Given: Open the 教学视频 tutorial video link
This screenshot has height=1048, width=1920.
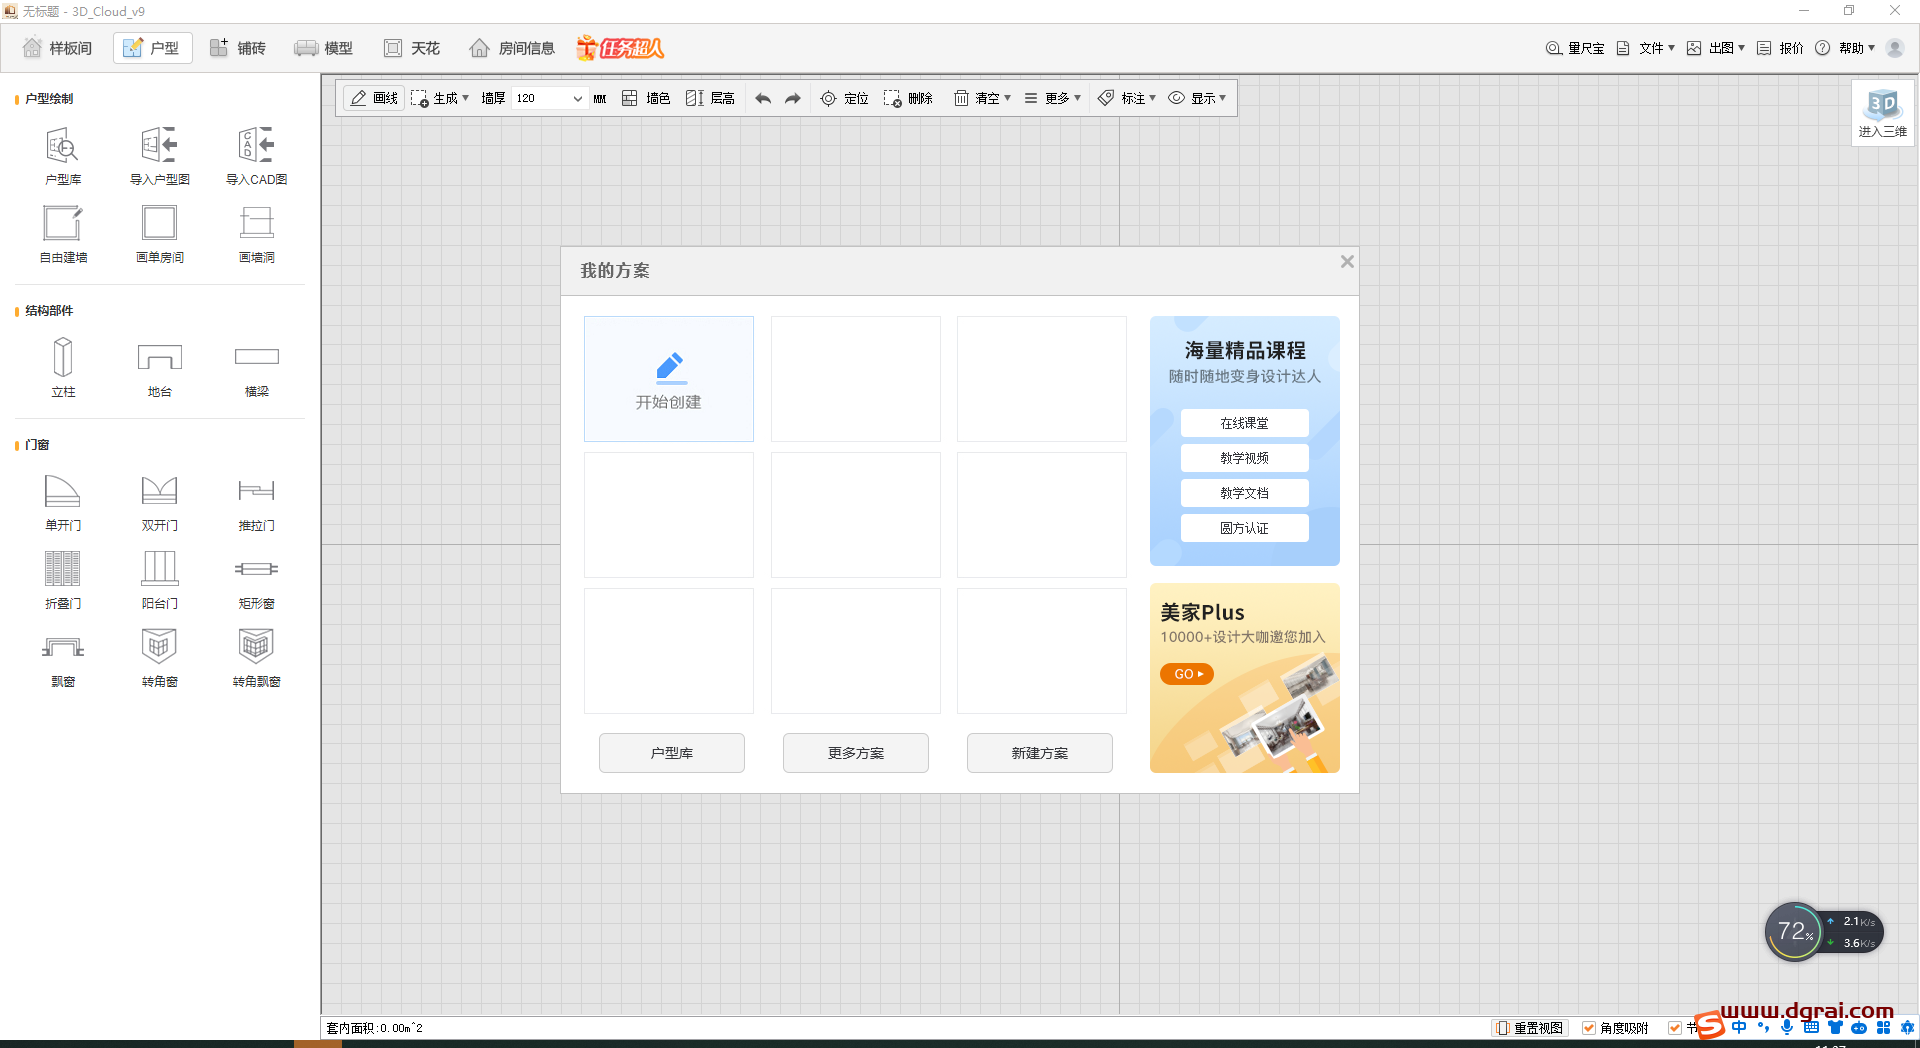Looking at the screenshot, I should click(1244, 458).
